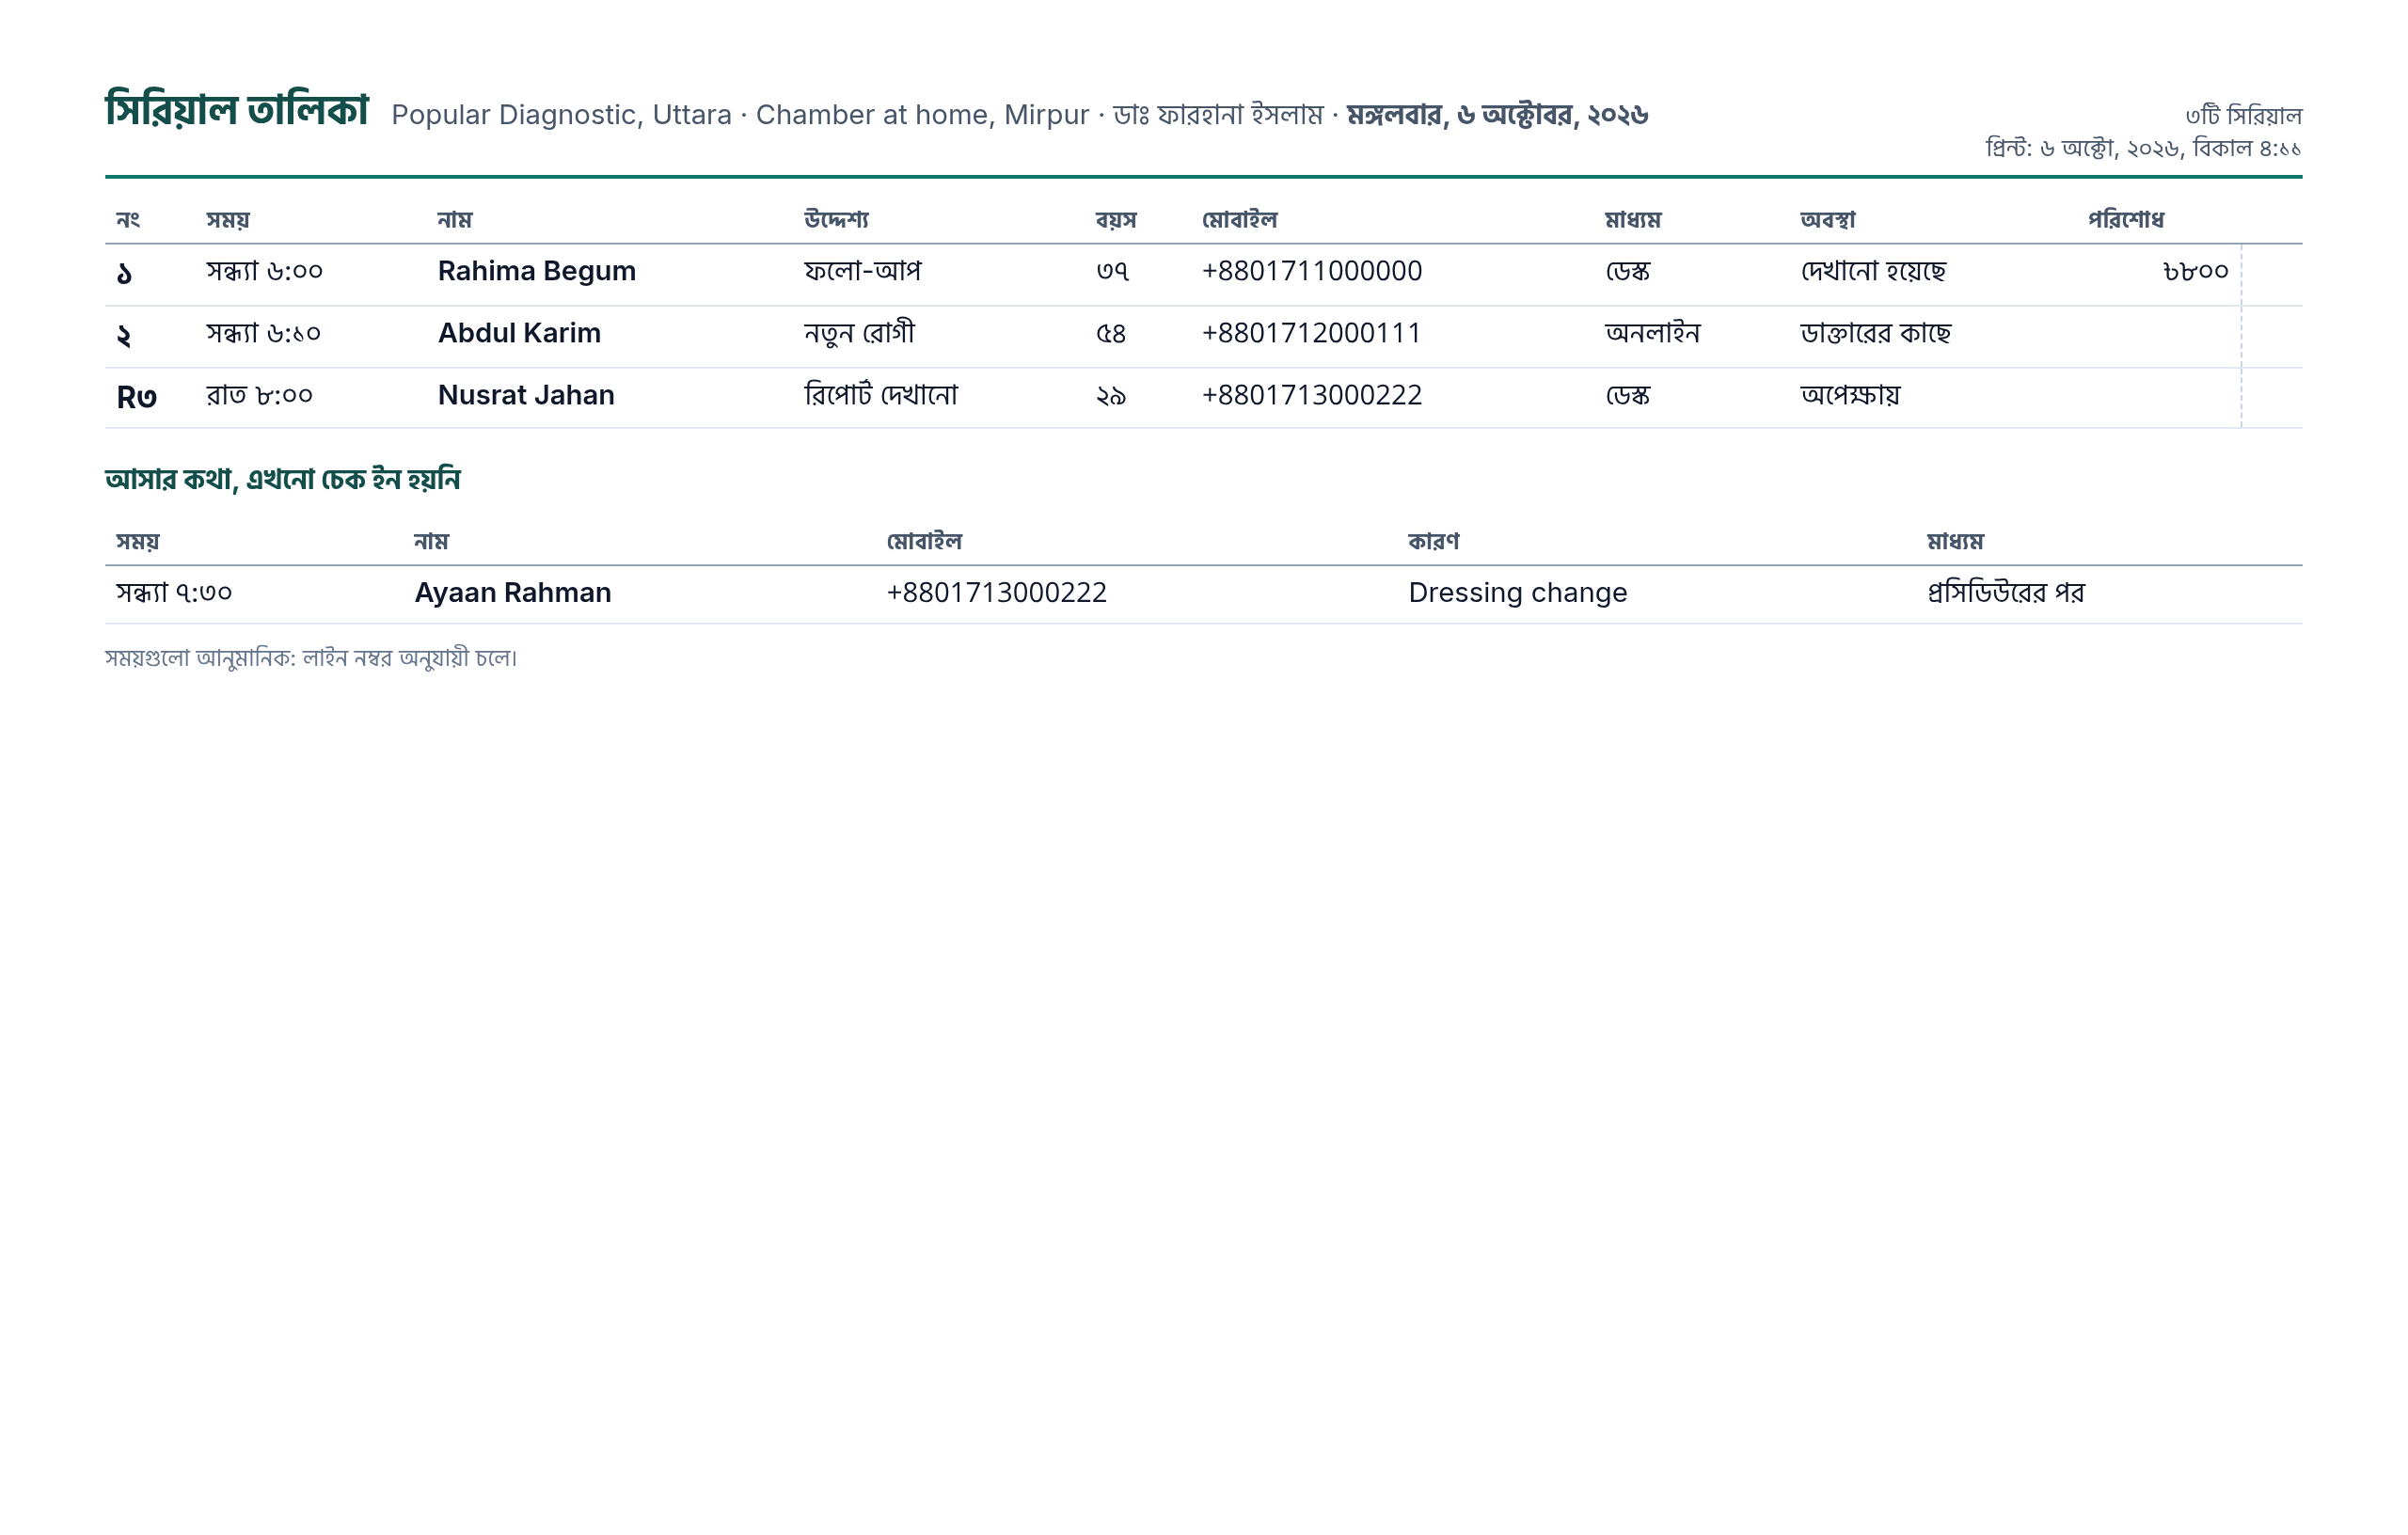
Task: Click the date মঙ্গলবার, ৬ অক্টোবর, ২০২৬
Action: [x=1497, y=115]
